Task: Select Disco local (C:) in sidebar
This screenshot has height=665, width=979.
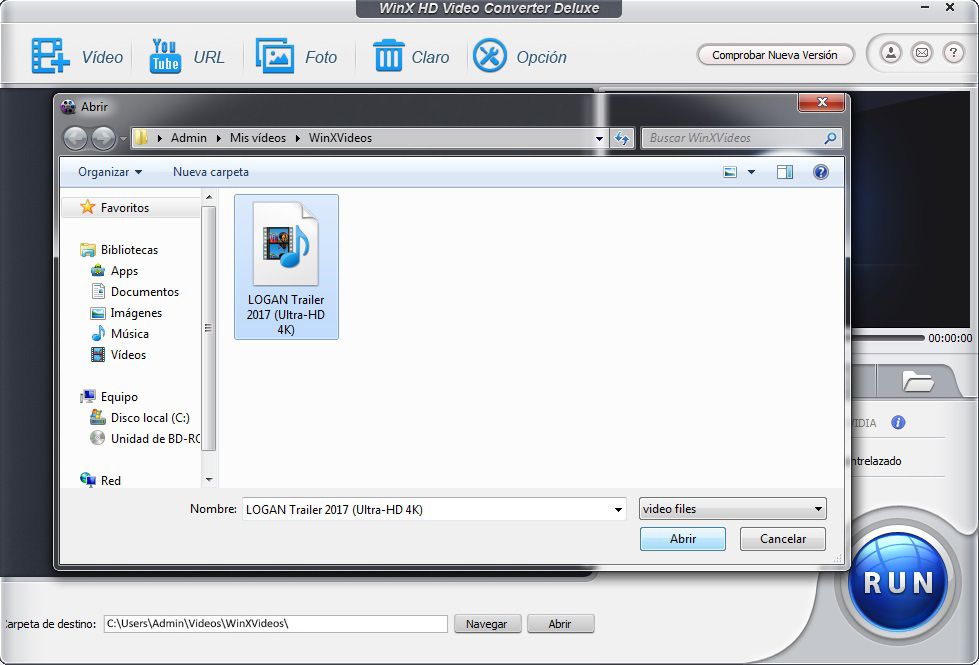Action: 149,418
